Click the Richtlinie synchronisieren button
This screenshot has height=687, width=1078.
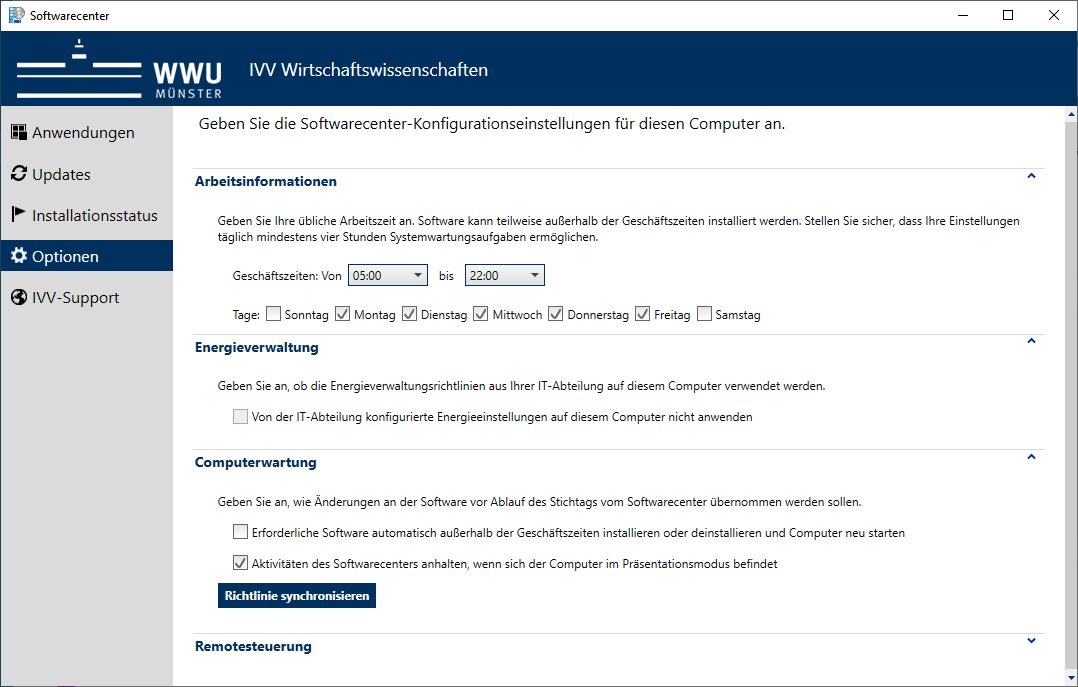coord(297,596)
